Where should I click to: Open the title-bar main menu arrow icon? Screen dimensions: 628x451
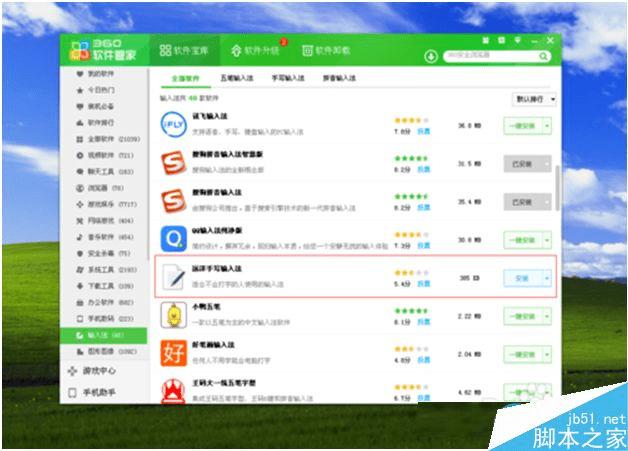(517, 40)
